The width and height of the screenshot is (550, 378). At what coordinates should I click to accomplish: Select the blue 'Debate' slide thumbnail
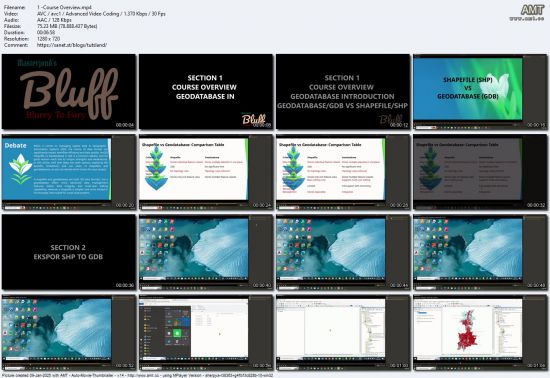(x=69, y=172)
